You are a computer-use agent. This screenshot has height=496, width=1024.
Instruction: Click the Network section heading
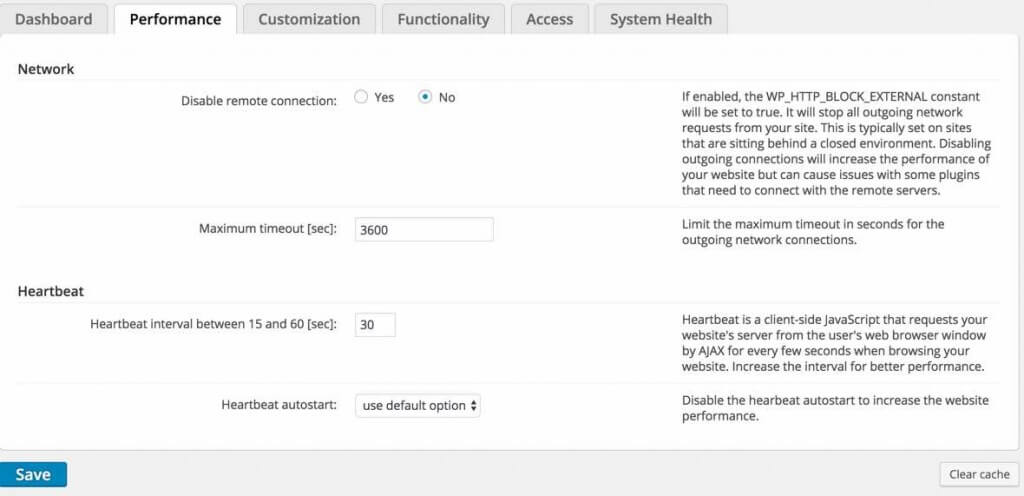(46, 69)
